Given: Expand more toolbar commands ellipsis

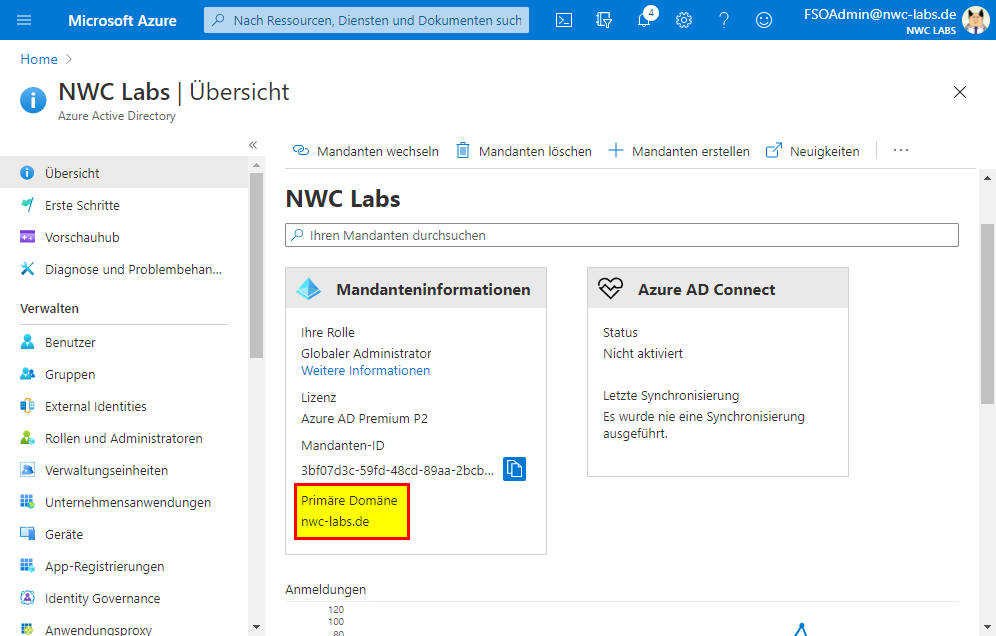Looking at the screenshot, I should [901, 151].
